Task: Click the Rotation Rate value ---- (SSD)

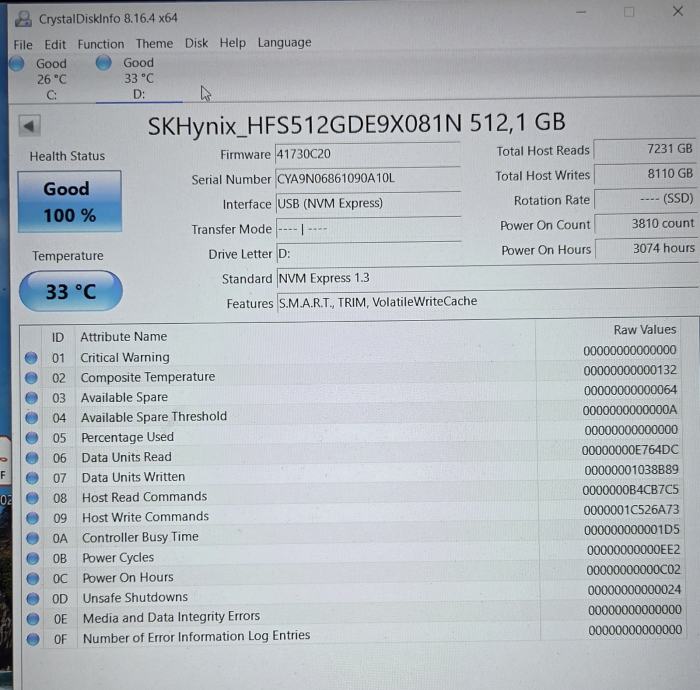Action: click(x=646, y=199)
